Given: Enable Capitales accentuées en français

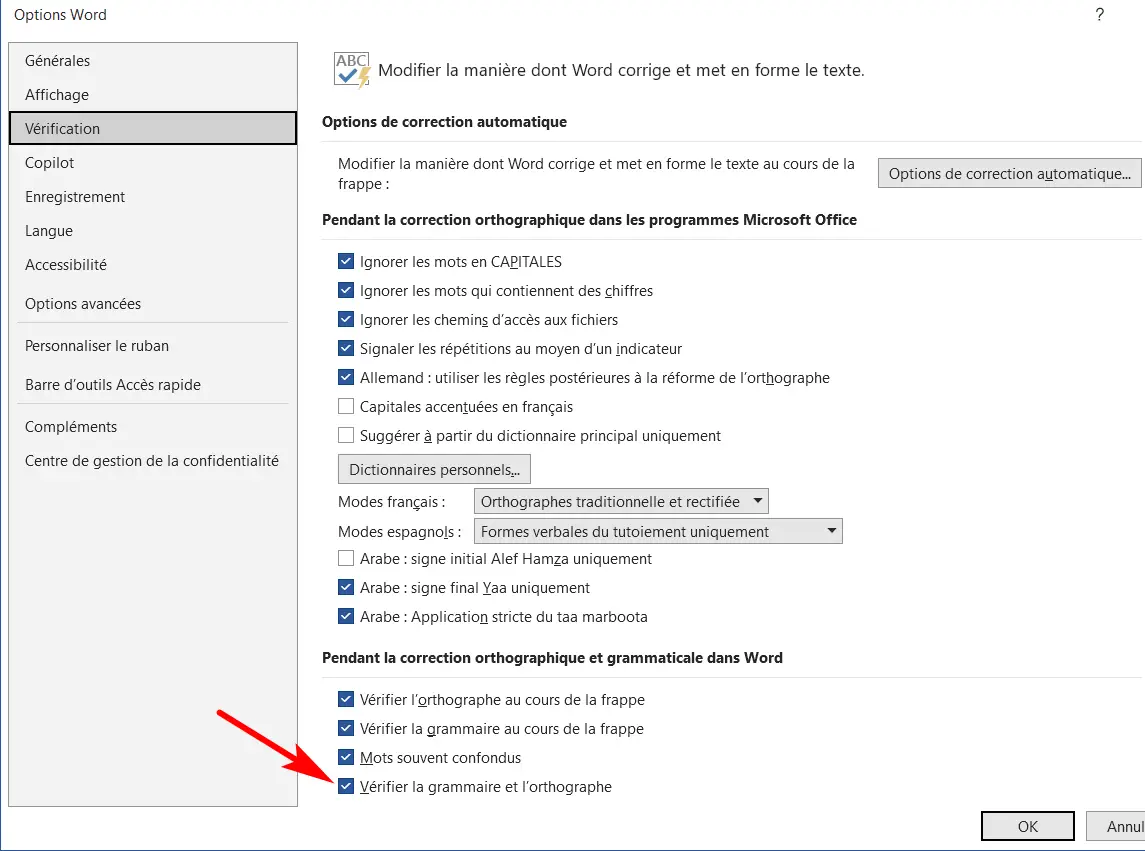Looking at the screenshot, I should (x=346, y=406).
